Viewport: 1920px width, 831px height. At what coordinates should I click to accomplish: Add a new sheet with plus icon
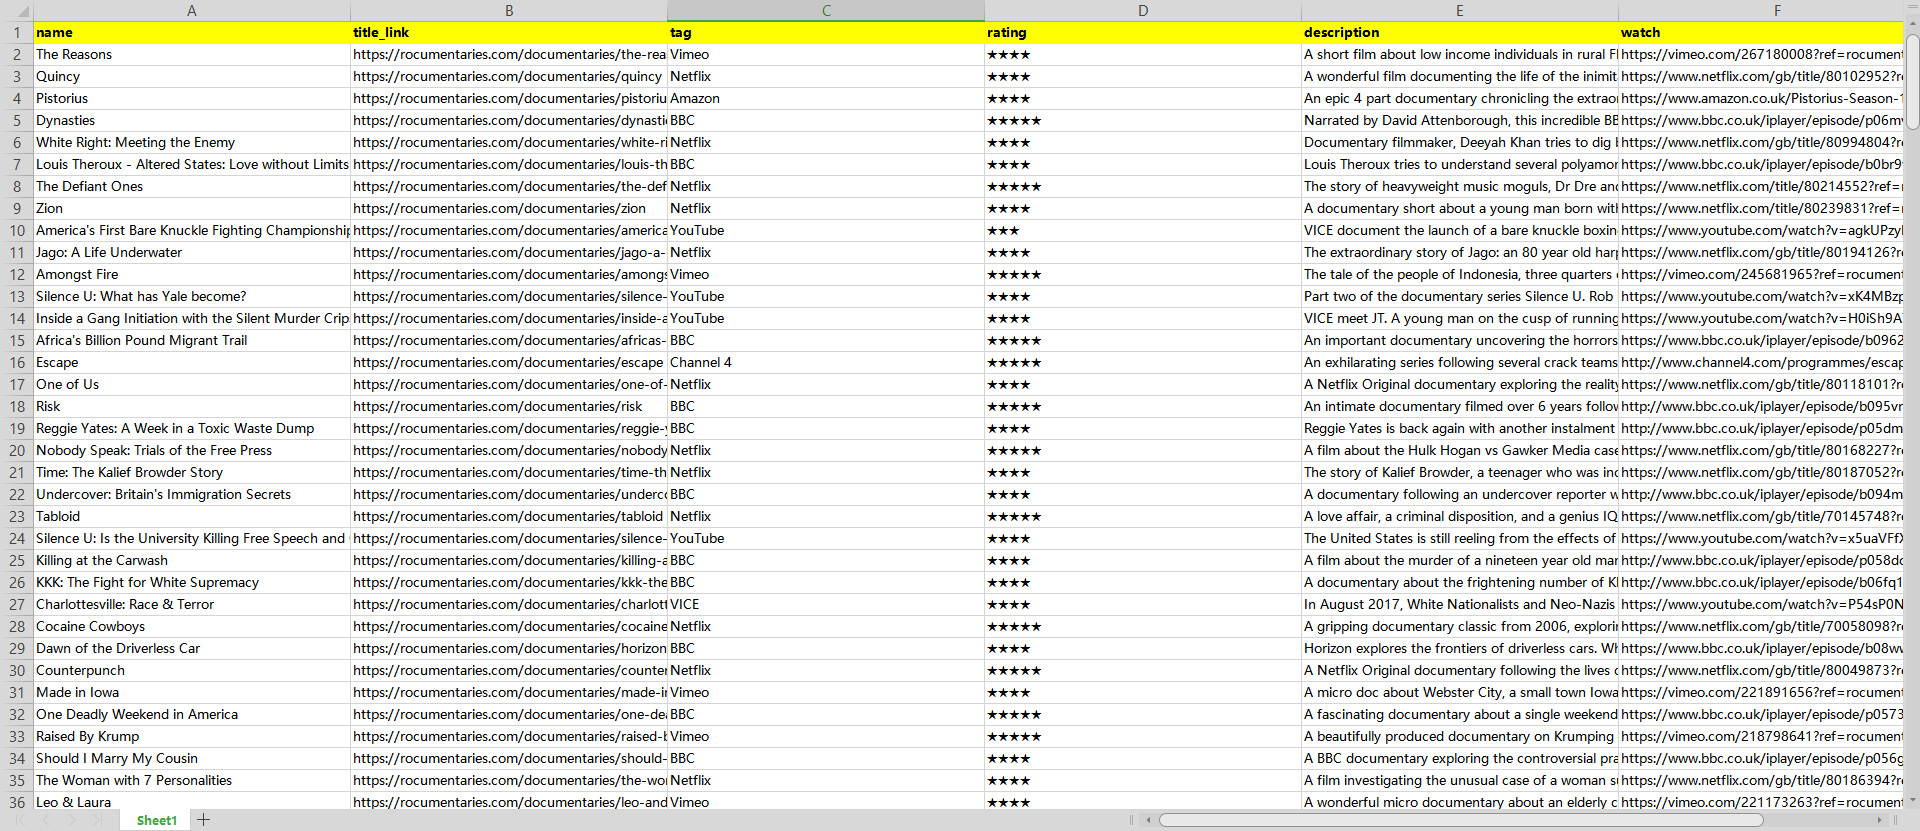coord(204,820)
